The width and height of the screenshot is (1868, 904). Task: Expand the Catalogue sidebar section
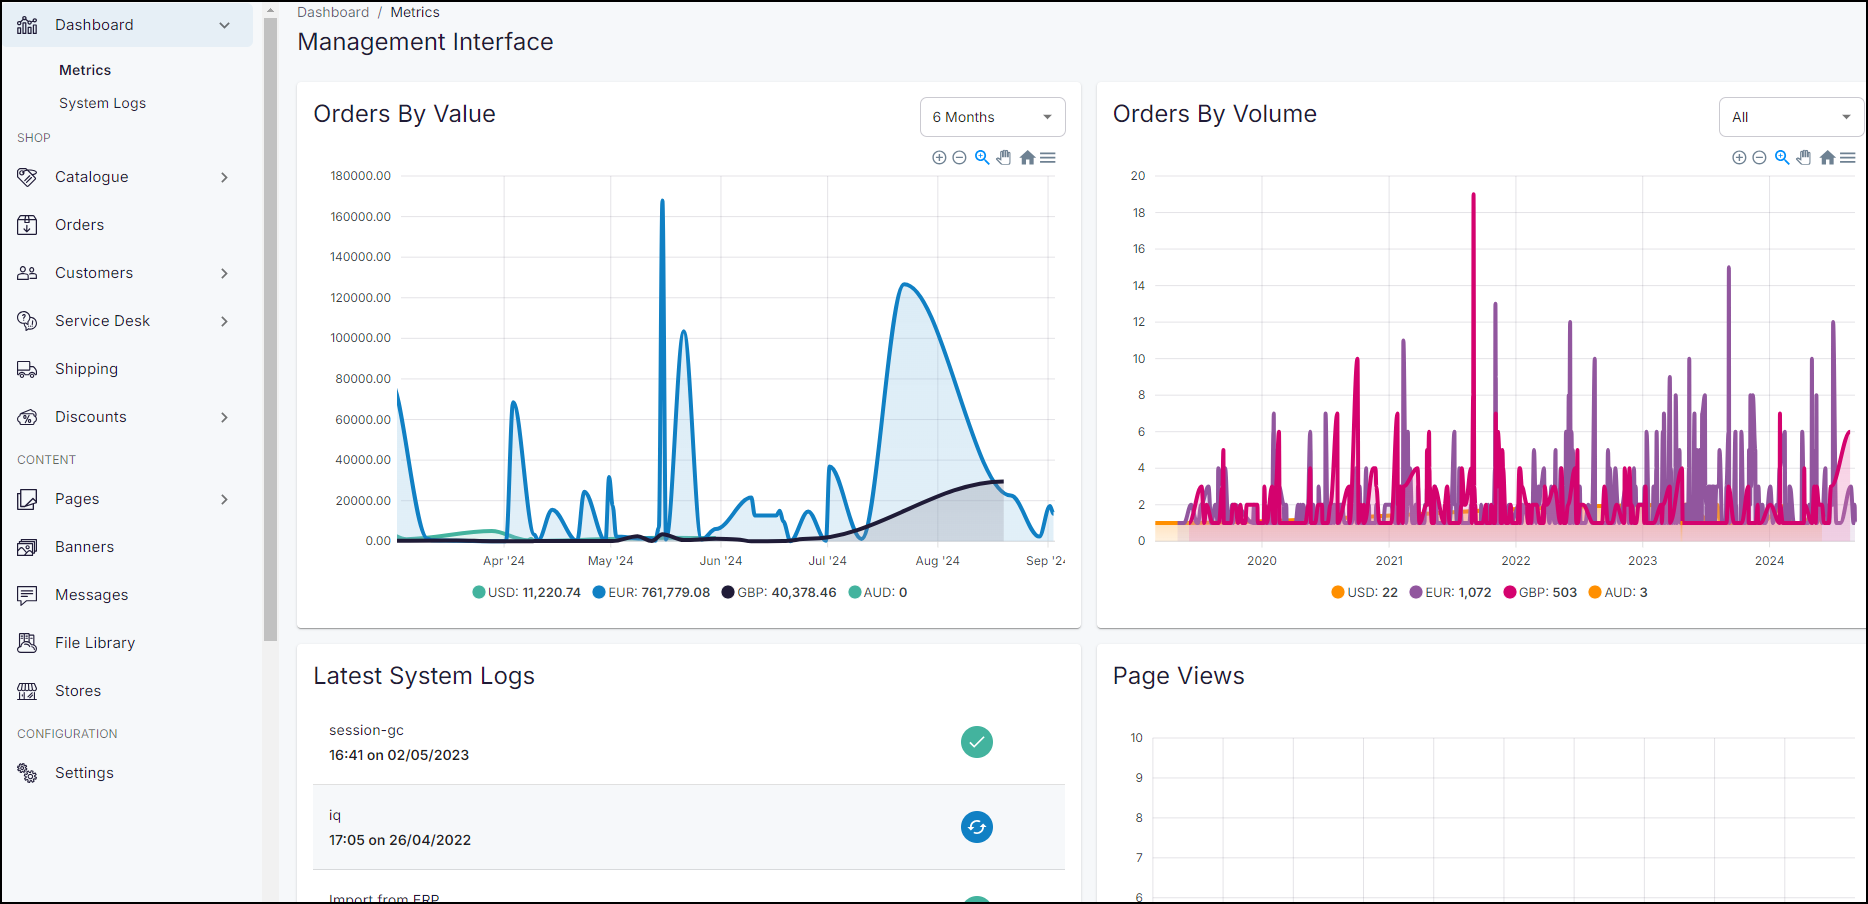pyautogui.click(x=92, y=177)
